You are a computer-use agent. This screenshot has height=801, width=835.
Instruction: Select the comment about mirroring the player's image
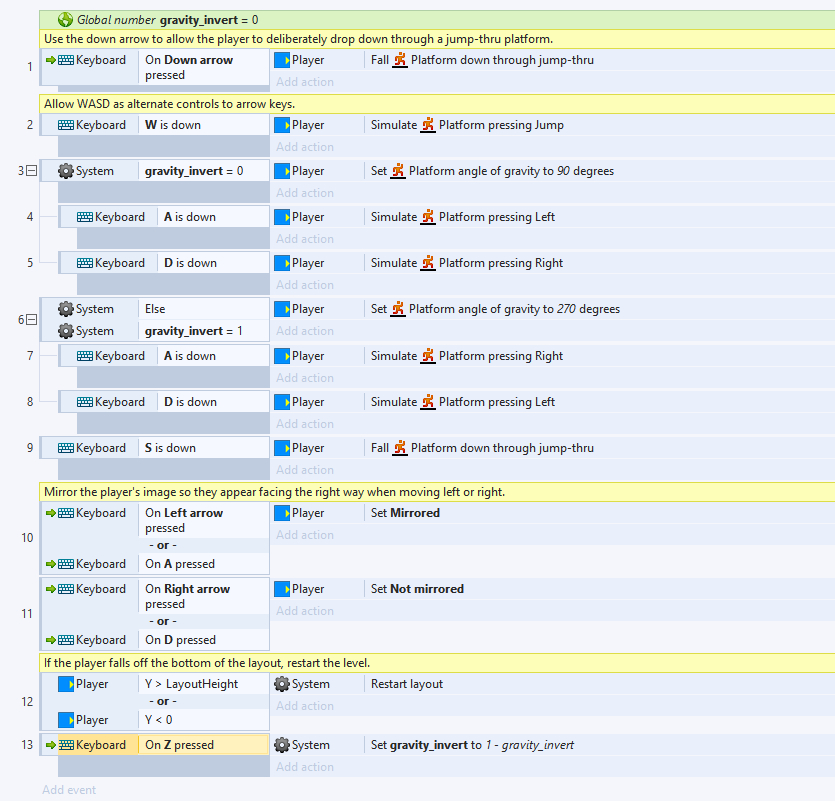437,492
